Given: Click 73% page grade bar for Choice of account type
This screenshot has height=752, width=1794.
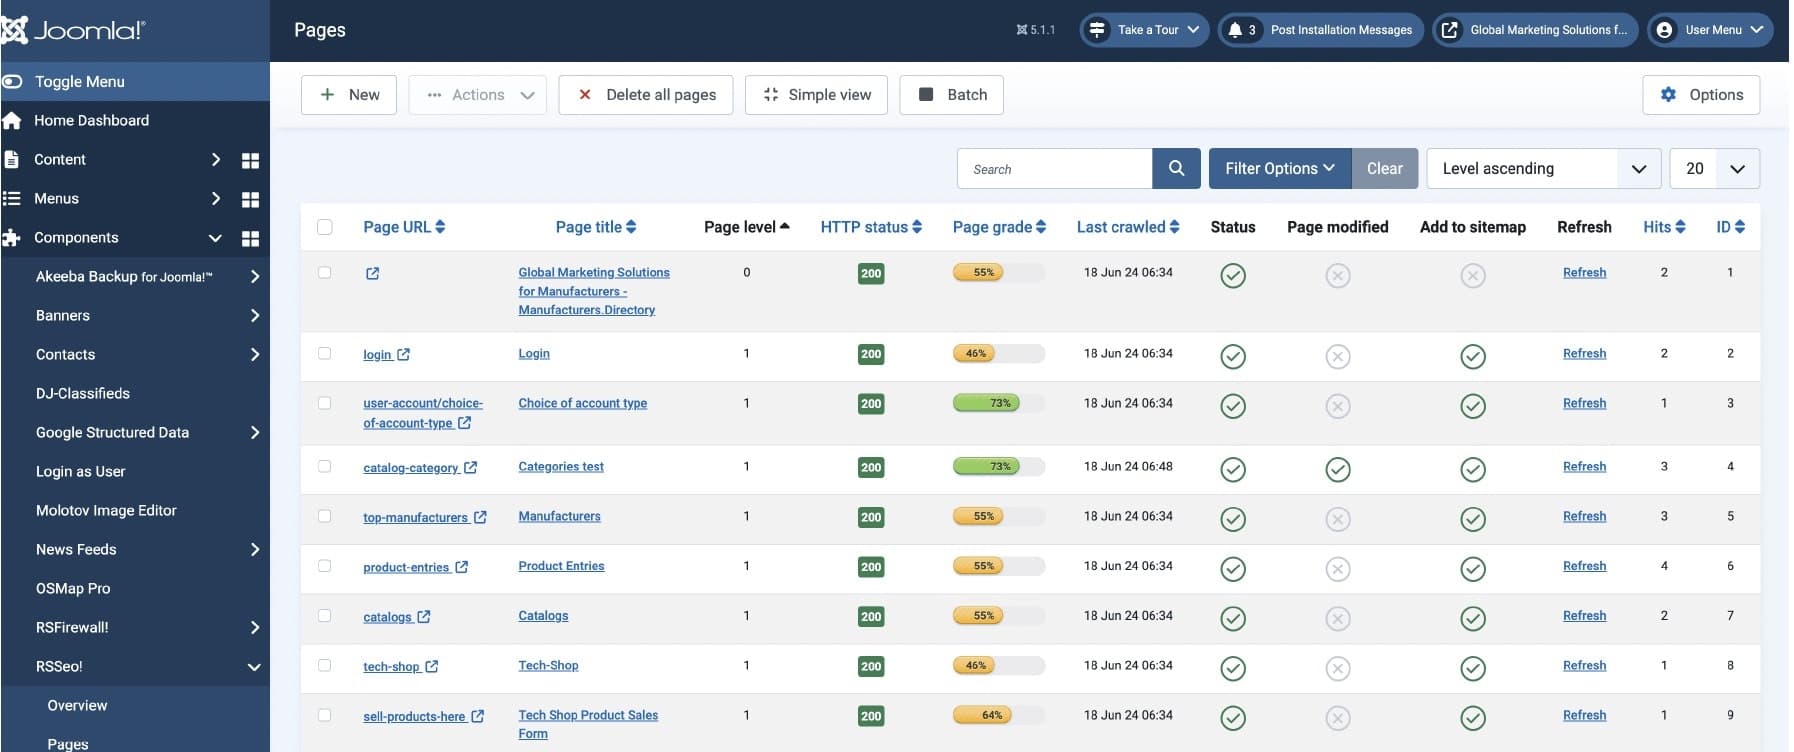Looking at the screenshot, I should [998, 403].
